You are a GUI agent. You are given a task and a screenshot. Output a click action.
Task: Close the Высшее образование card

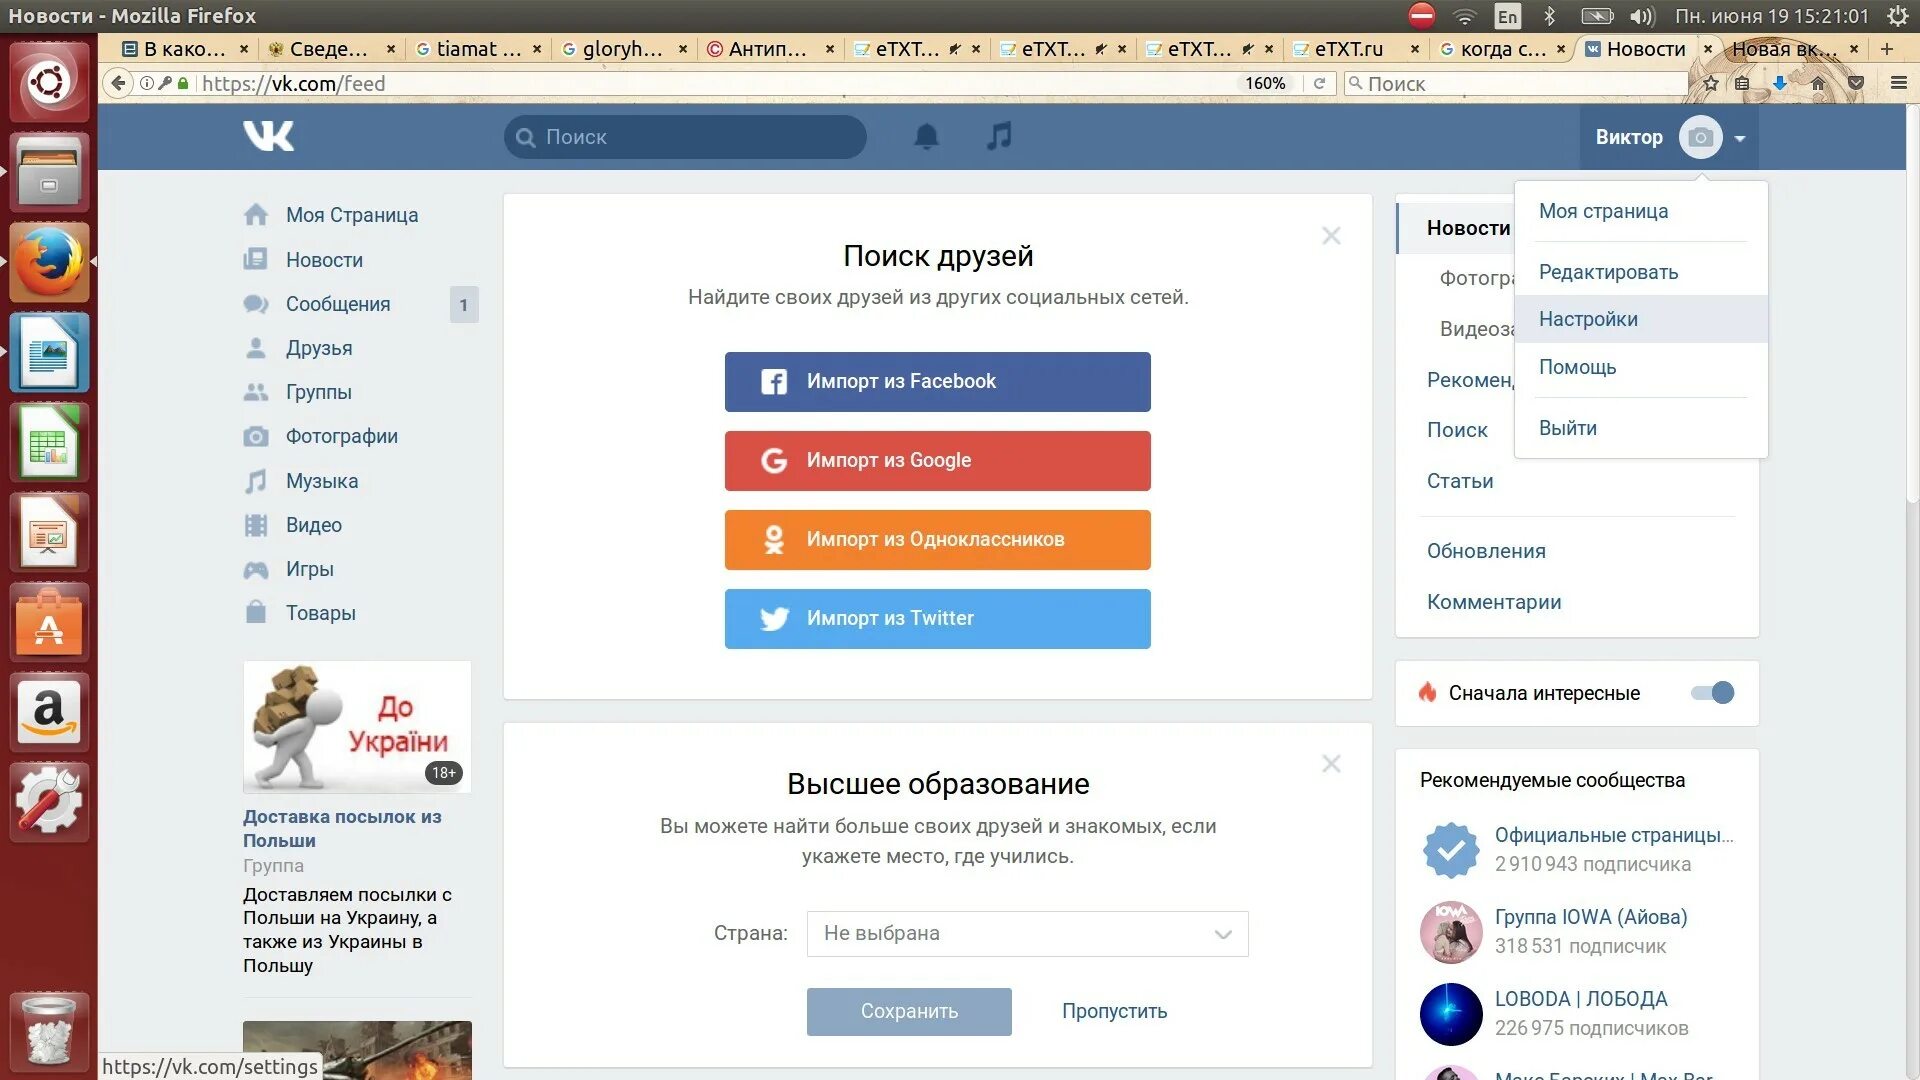tap(1331, 764)
